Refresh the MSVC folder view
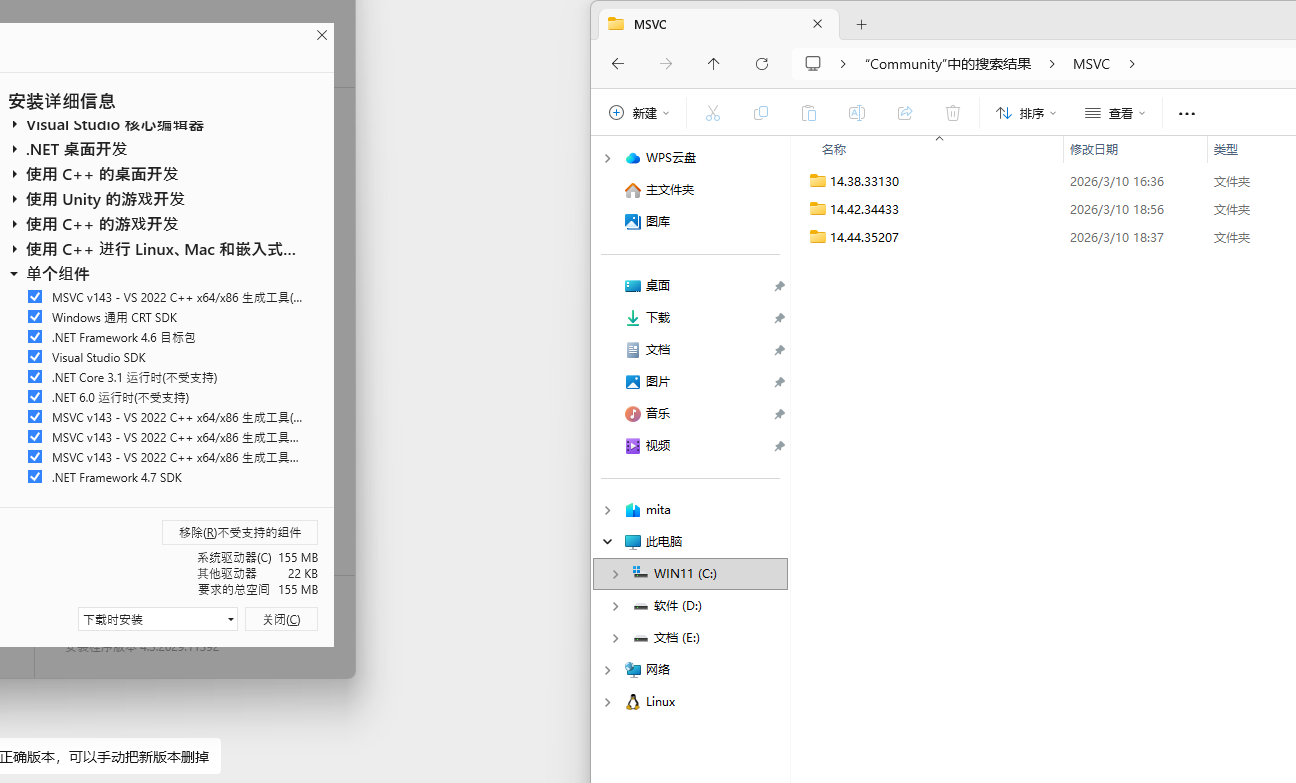This screenshot has height=783, width=1296. point(762,64)
